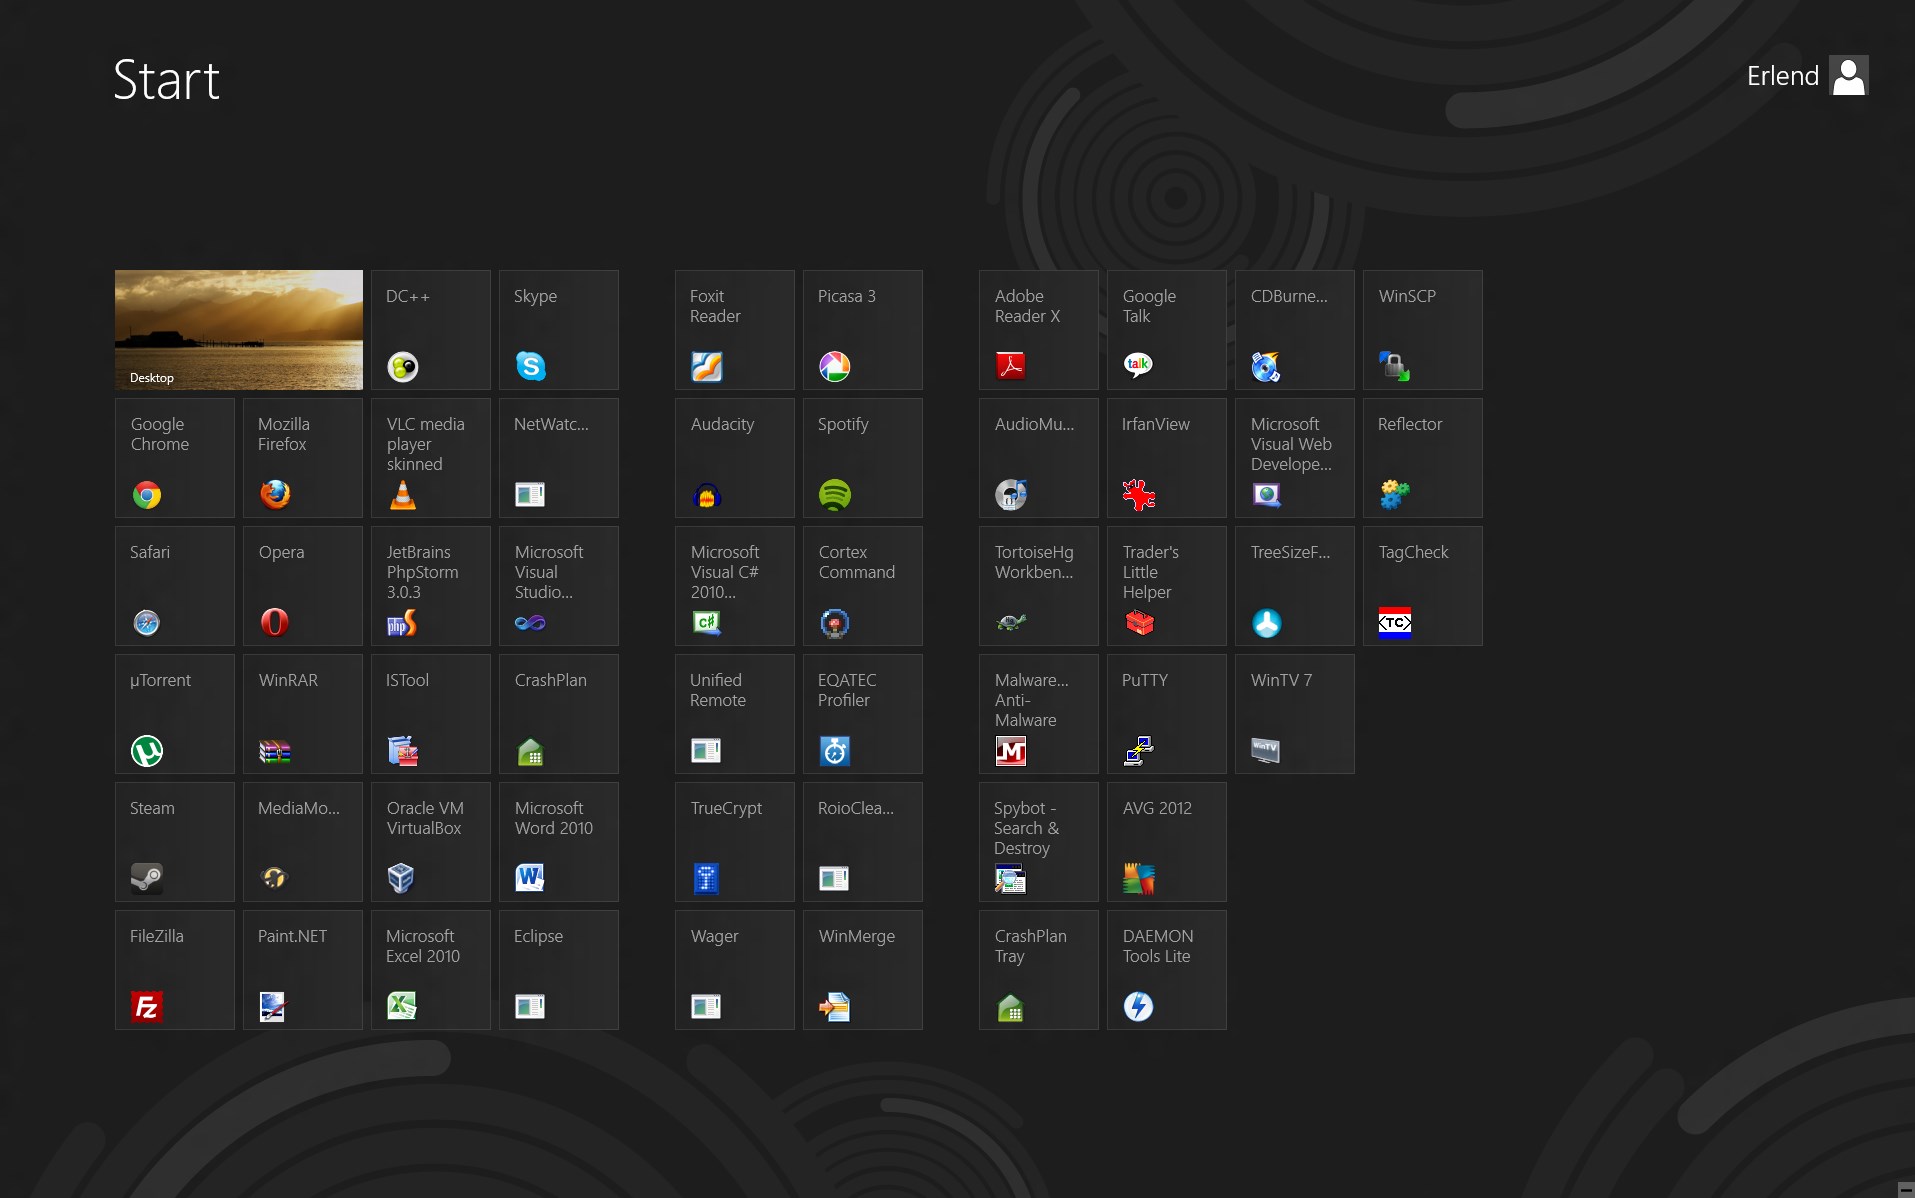The image size is (1915, 1198).
Task: Open VLC media player cone icon
Action: pyautogui.click(x=403, y=495)
